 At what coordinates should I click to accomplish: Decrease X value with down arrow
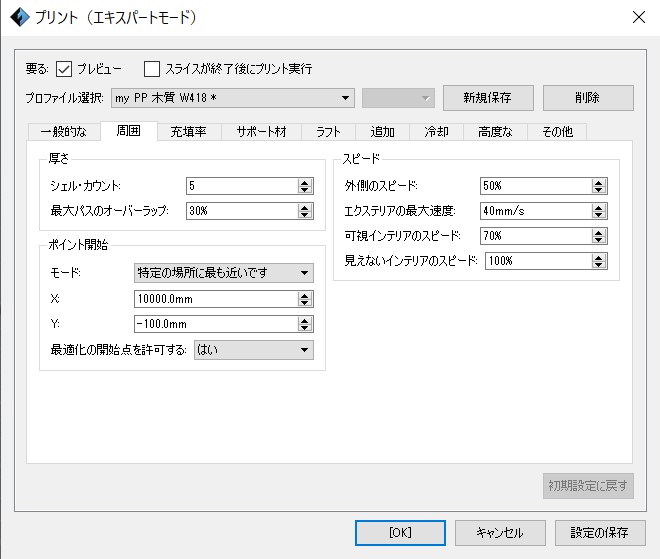pos(305,303)
